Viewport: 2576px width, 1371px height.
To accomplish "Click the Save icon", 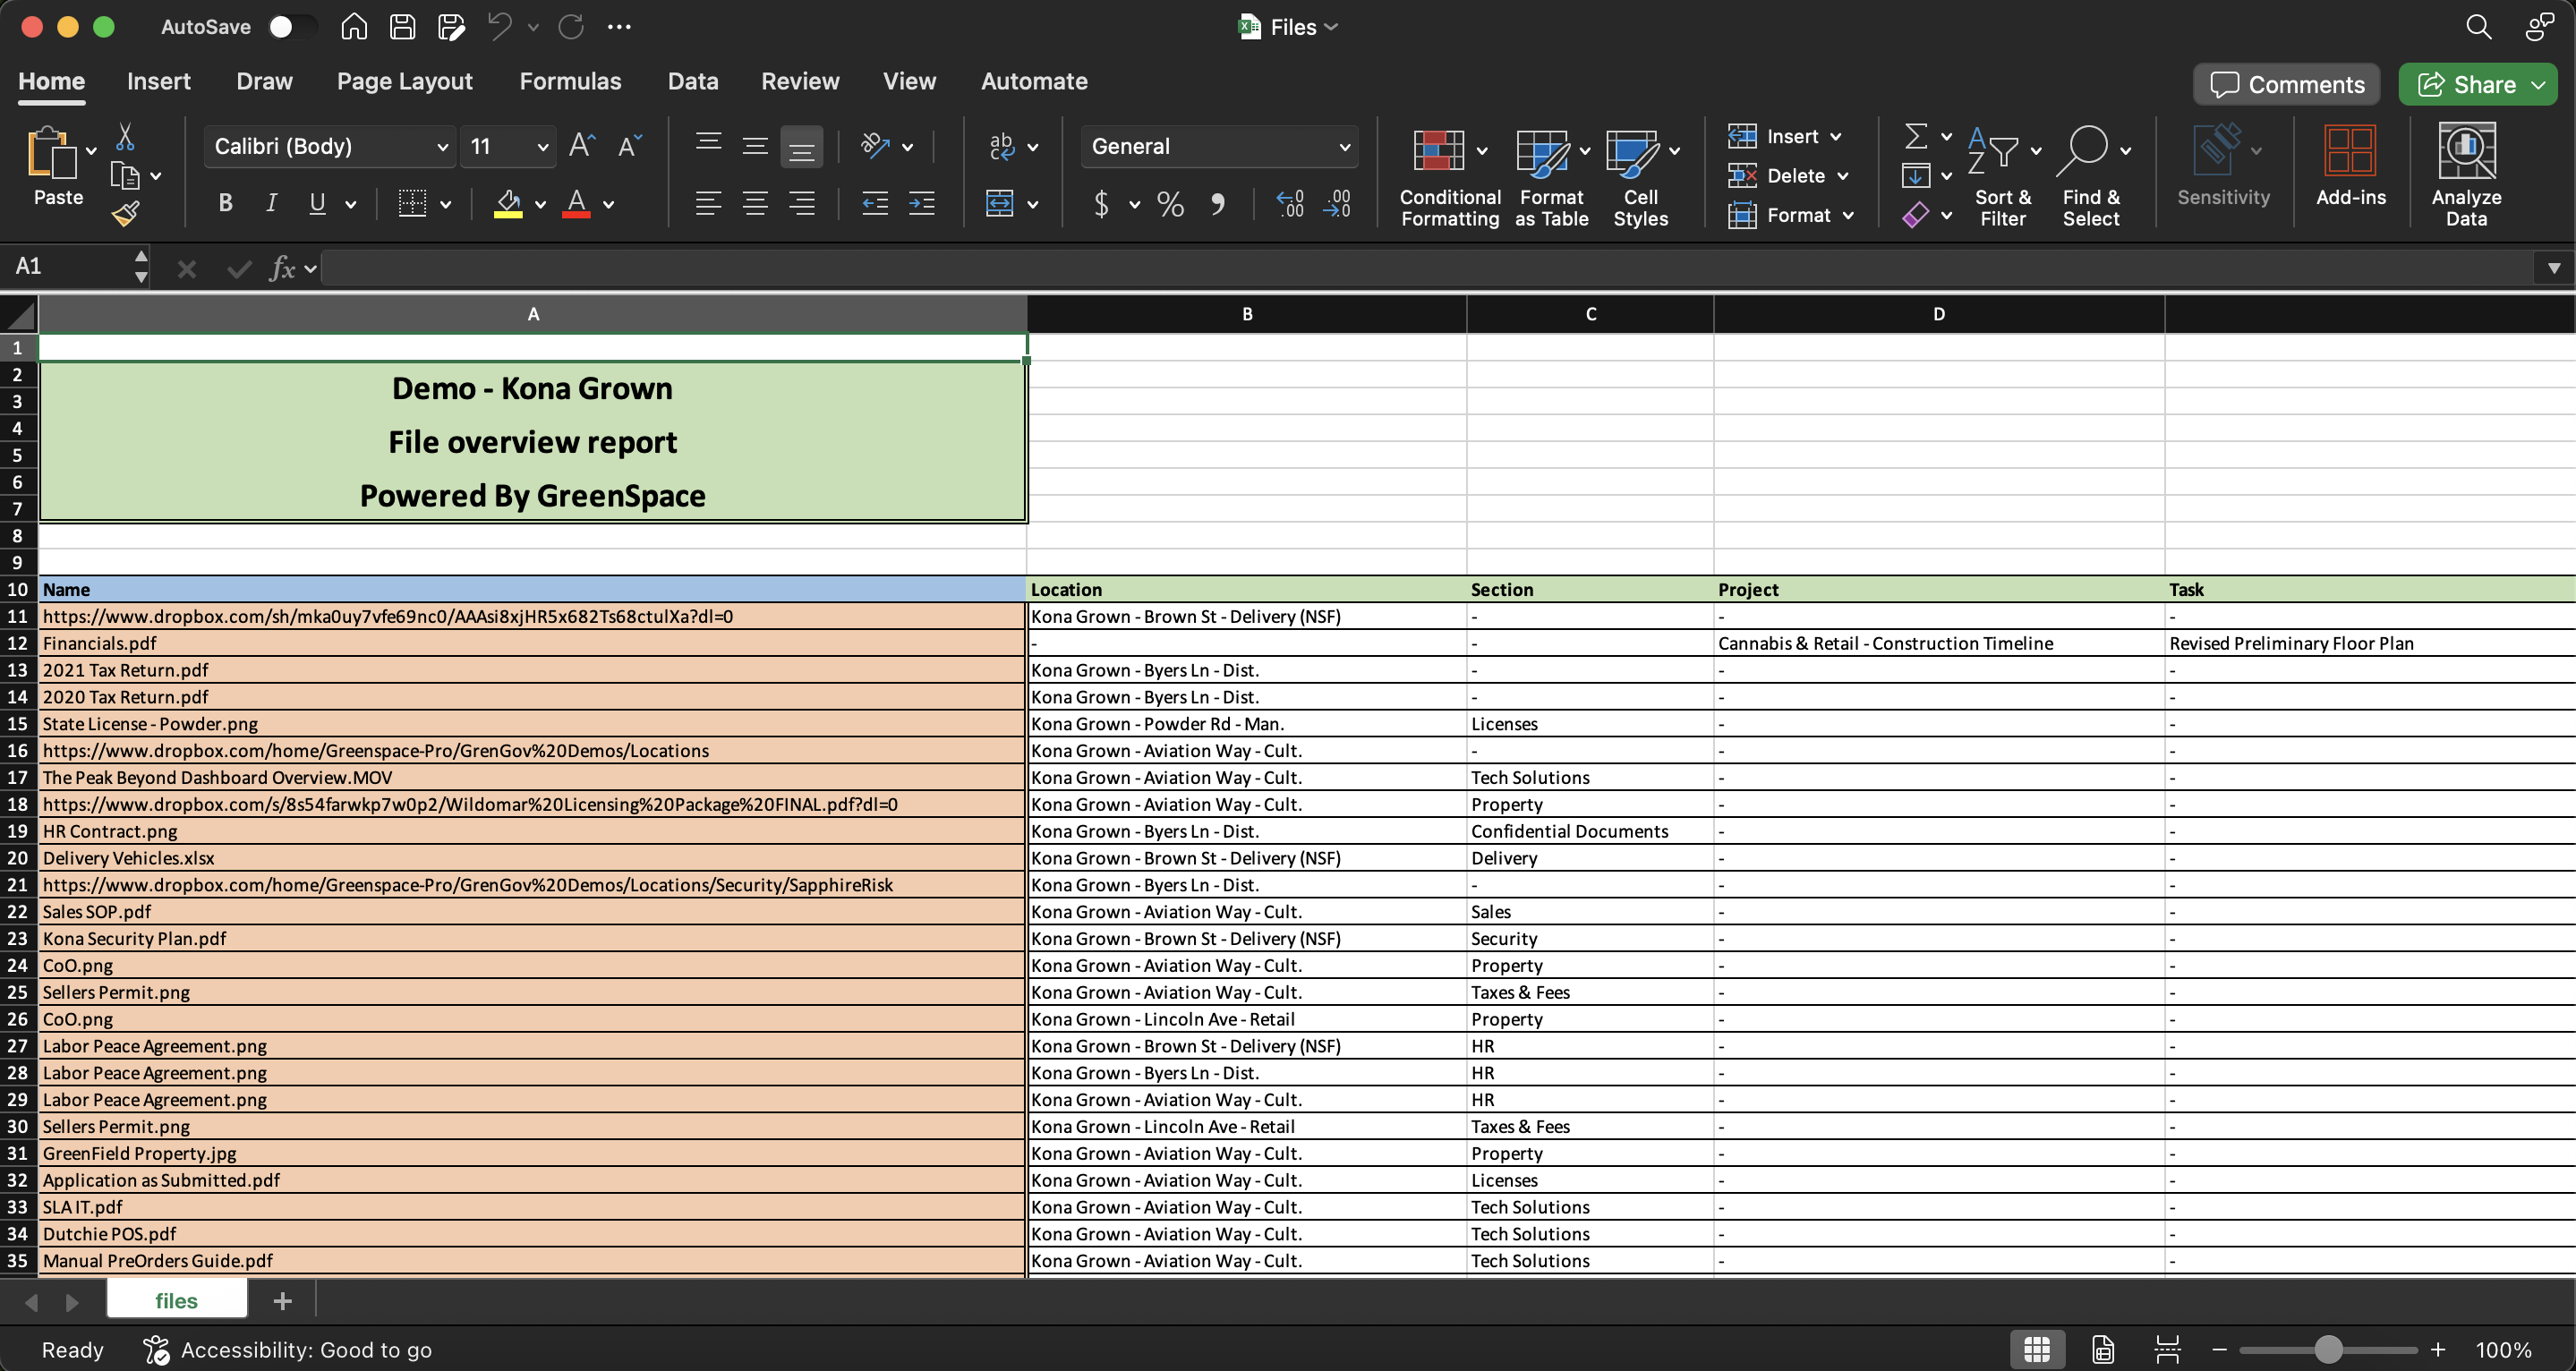I will [402, 27].
